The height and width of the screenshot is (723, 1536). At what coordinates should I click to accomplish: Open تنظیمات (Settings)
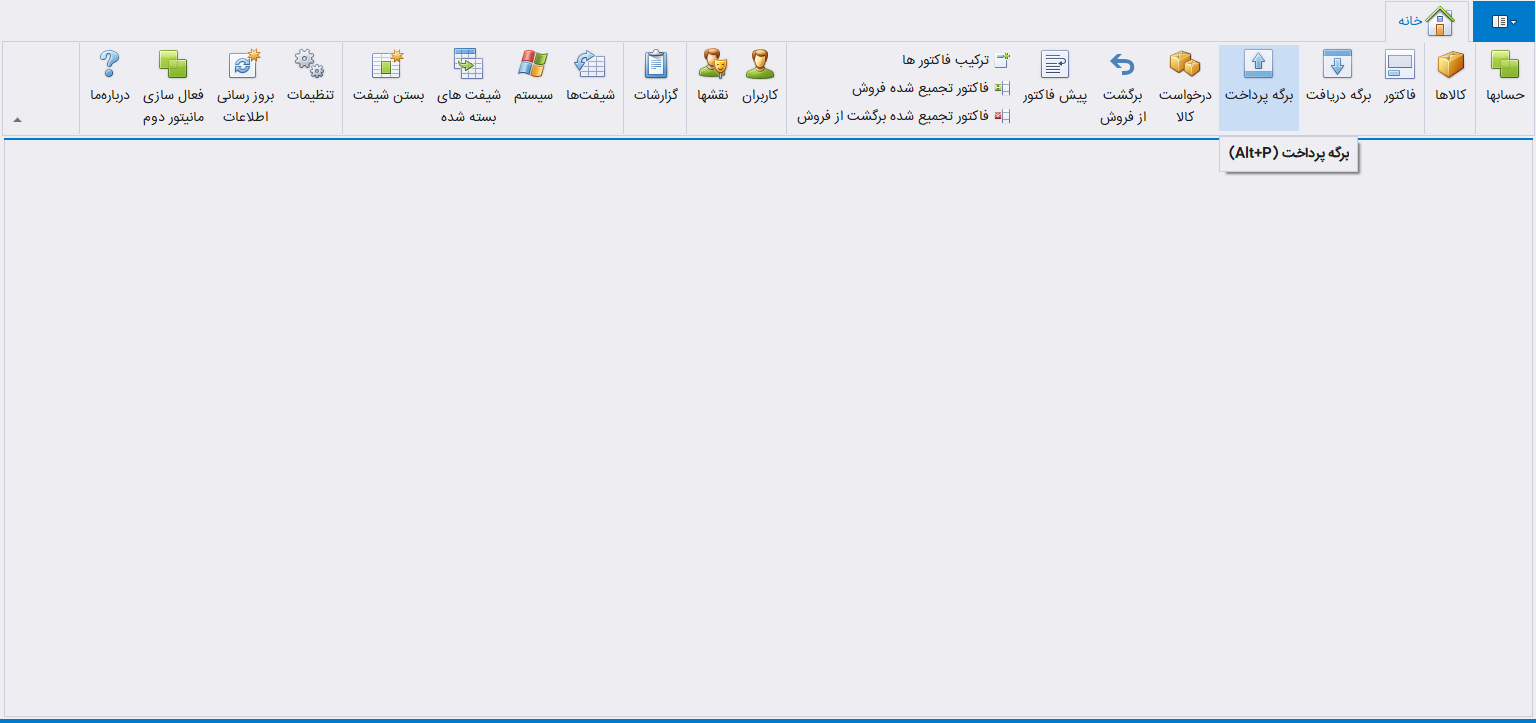coord(310,85)
